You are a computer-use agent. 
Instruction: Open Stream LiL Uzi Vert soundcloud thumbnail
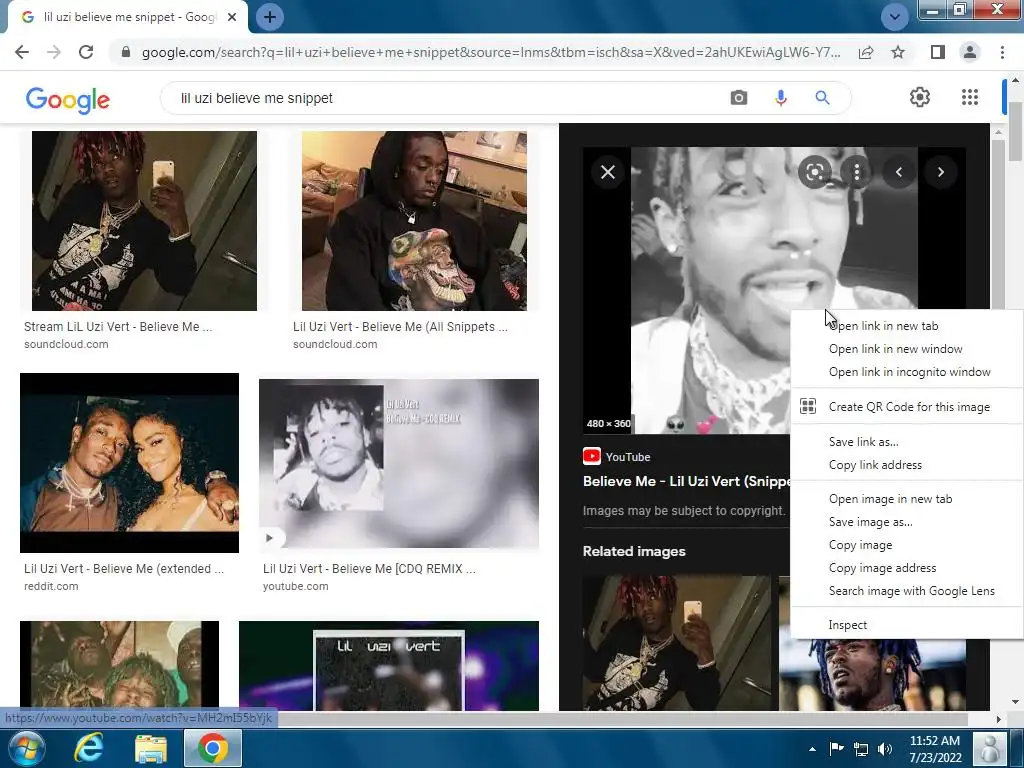144,221
